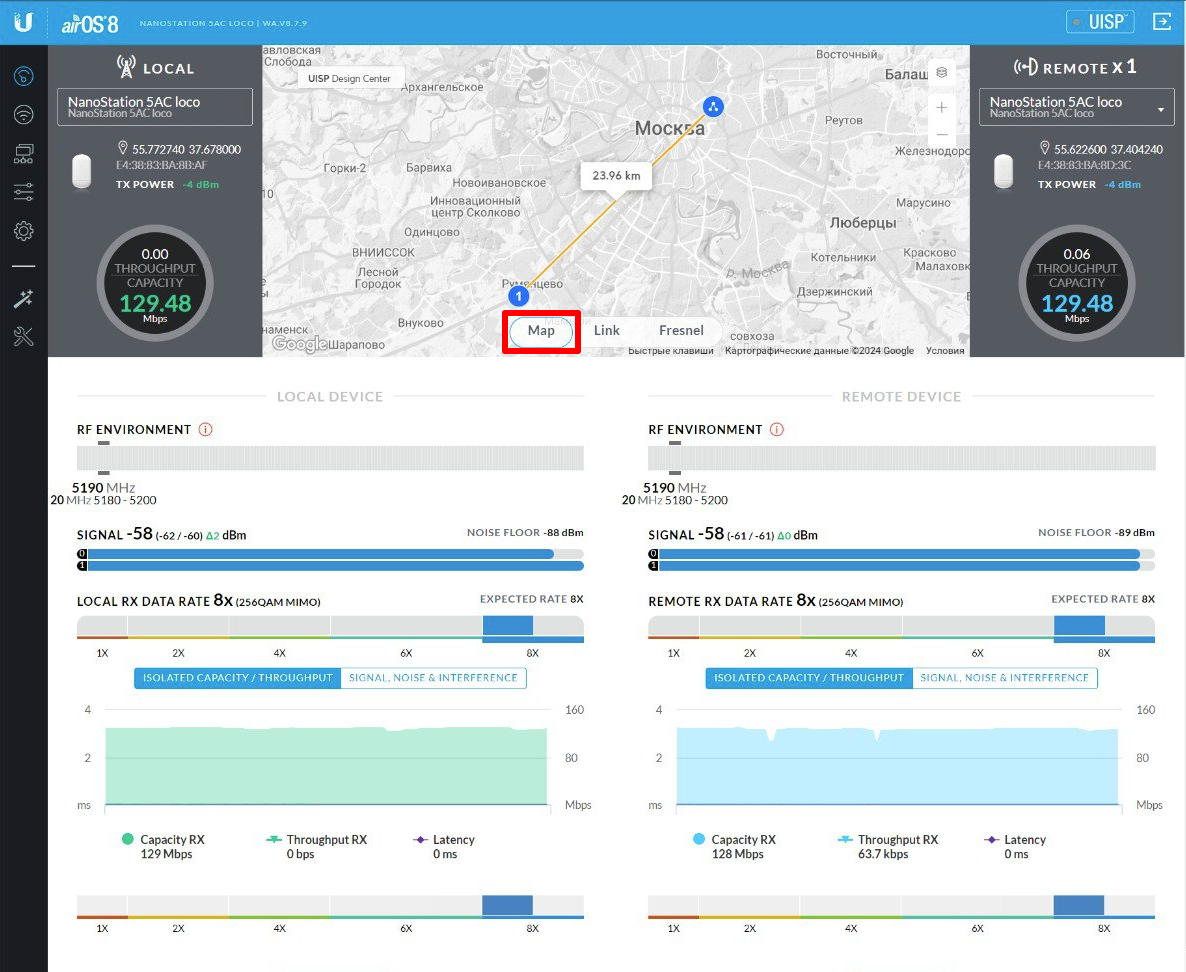
Task: Click the access point marker near Москва
Action: pos(713,107)
